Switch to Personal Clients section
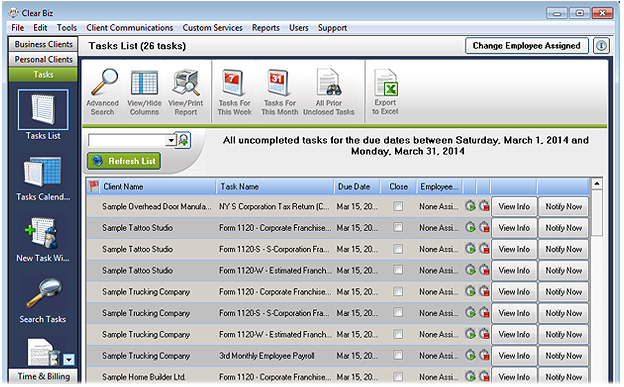Image resolution: width=624 pixels, height=387 pixels. point(43,59)
